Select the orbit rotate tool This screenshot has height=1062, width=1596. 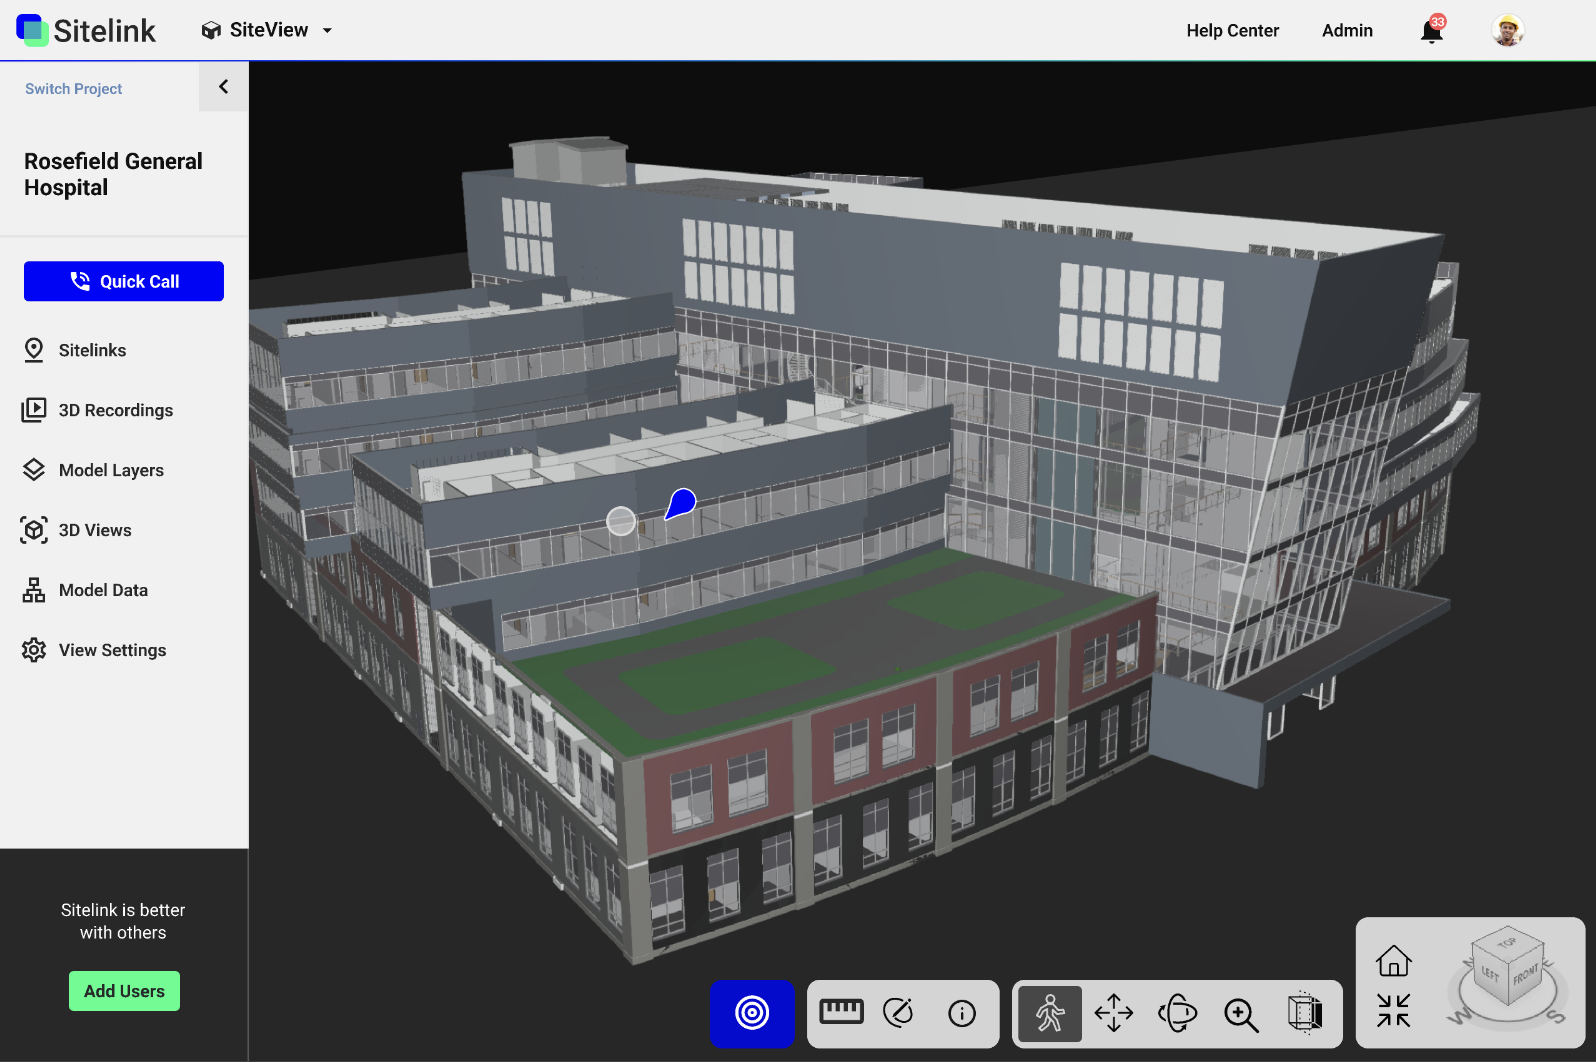[x=1177, y=1013]
